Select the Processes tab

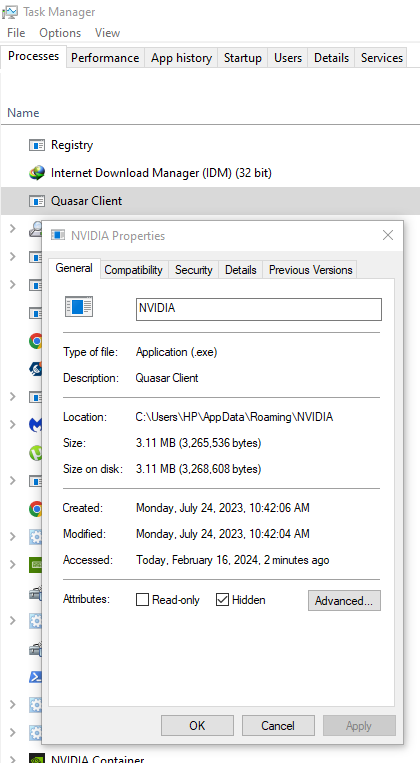(x=34, y=56)
